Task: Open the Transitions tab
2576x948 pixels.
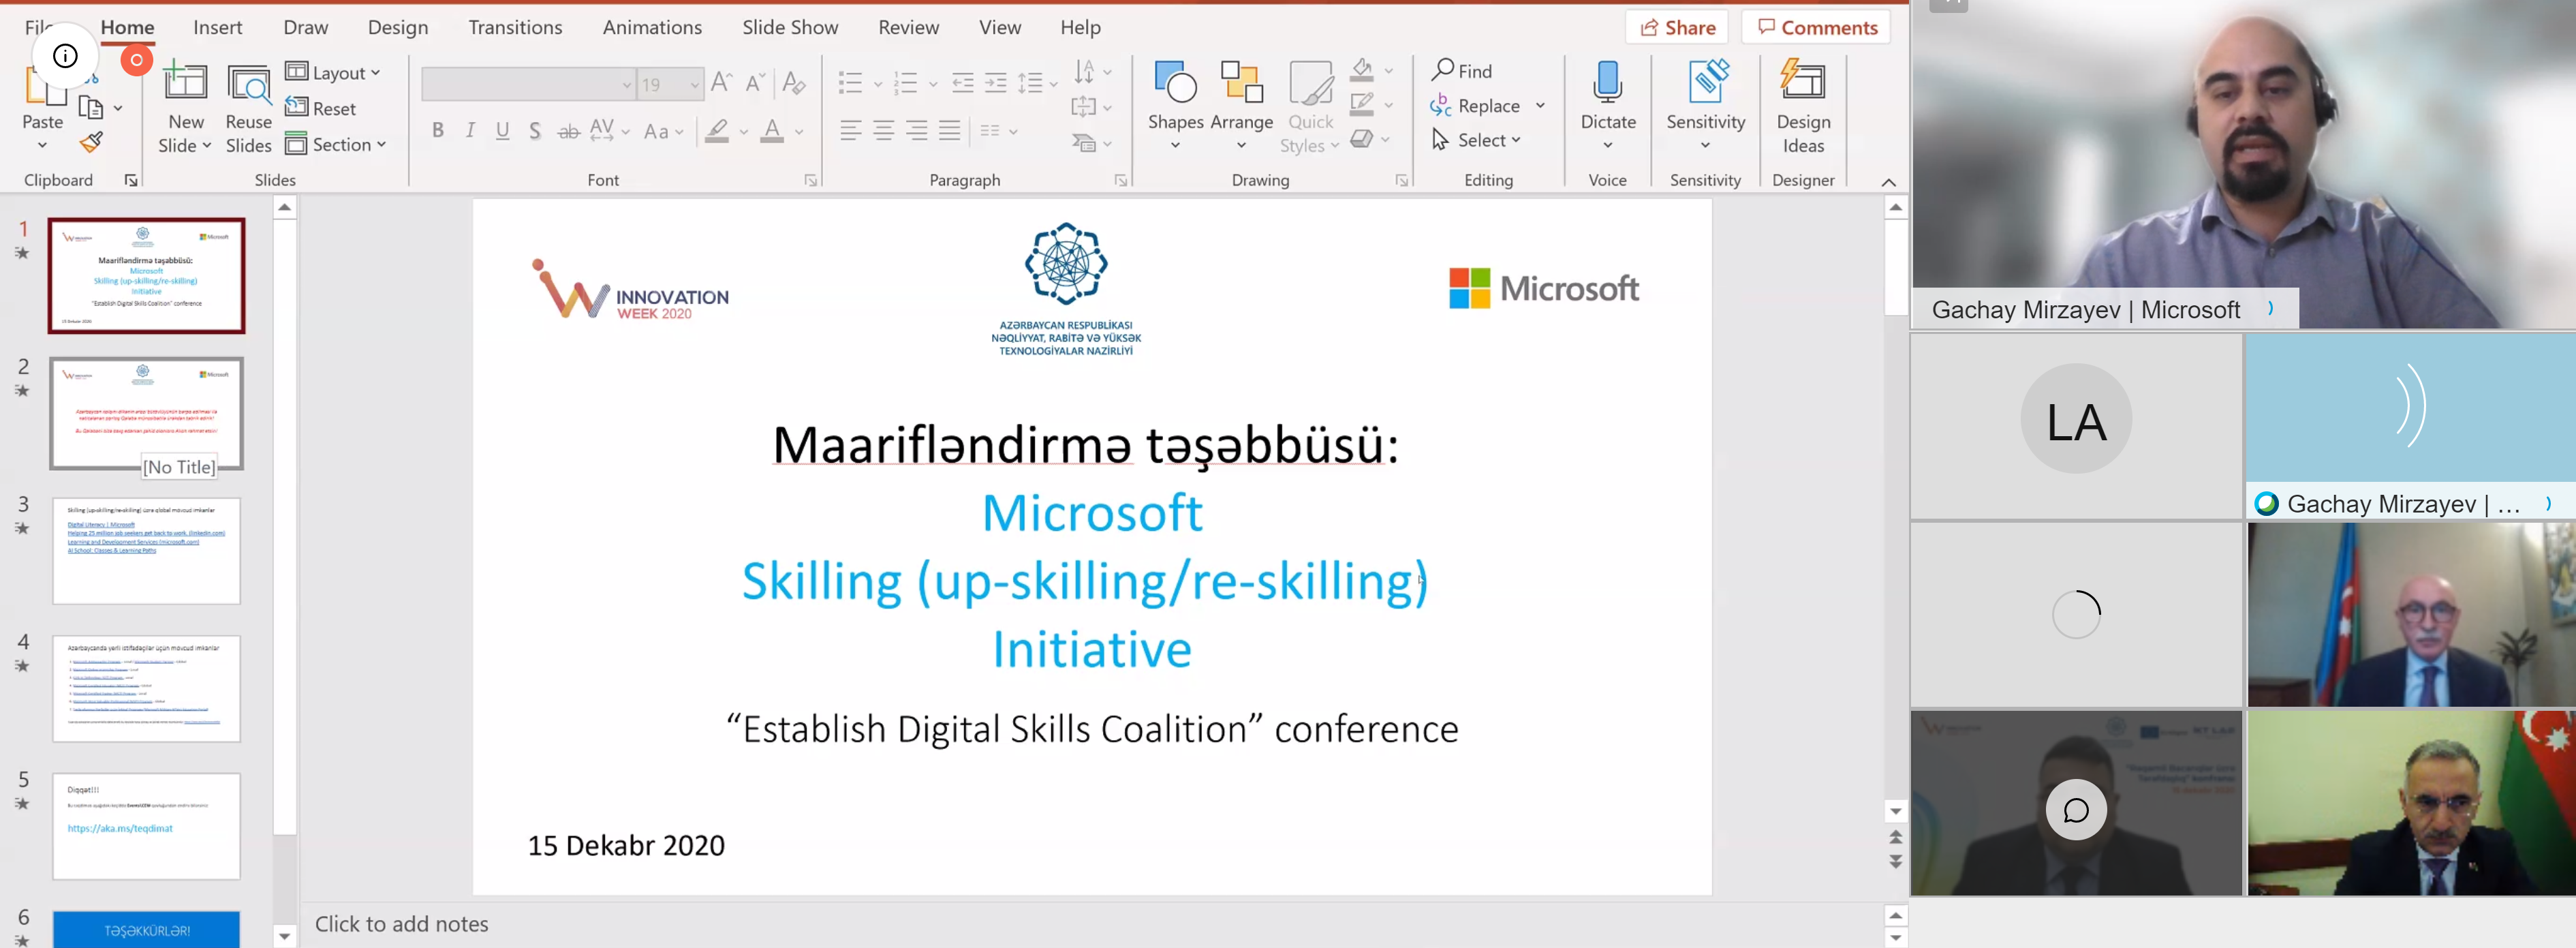Action: 515,27
